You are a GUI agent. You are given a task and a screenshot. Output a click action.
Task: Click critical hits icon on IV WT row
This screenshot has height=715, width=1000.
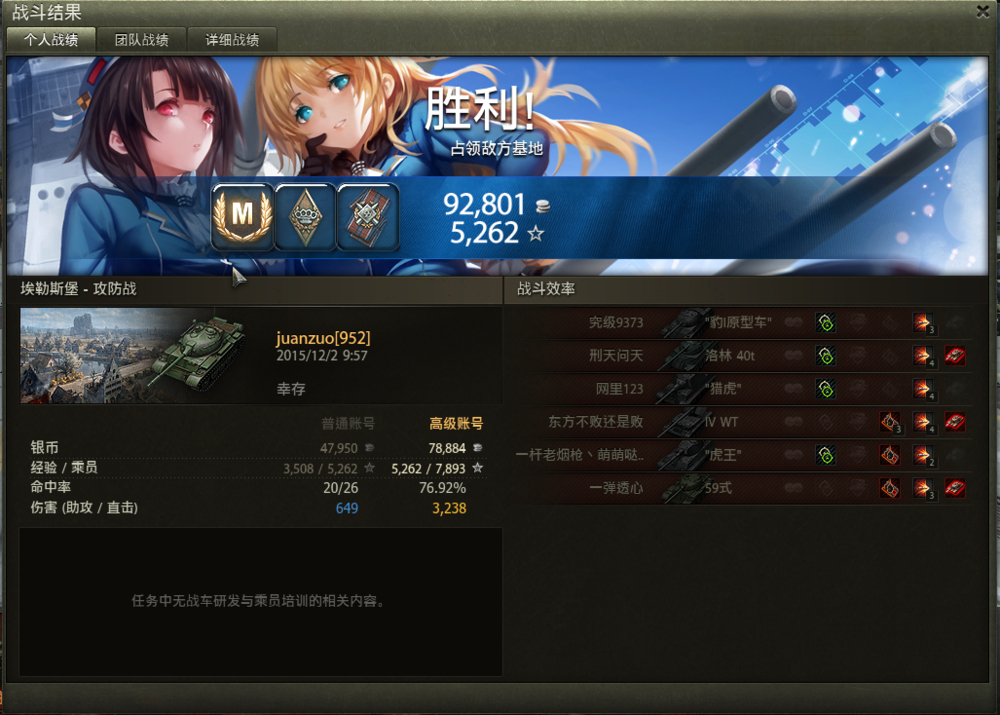tap(890, 422)
